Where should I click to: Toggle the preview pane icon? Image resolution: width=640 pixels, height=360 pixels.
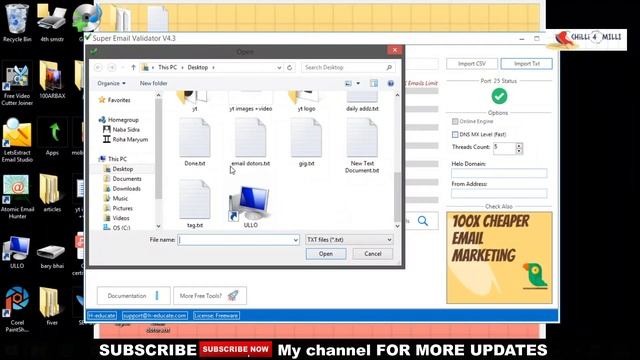coord(374,83)
